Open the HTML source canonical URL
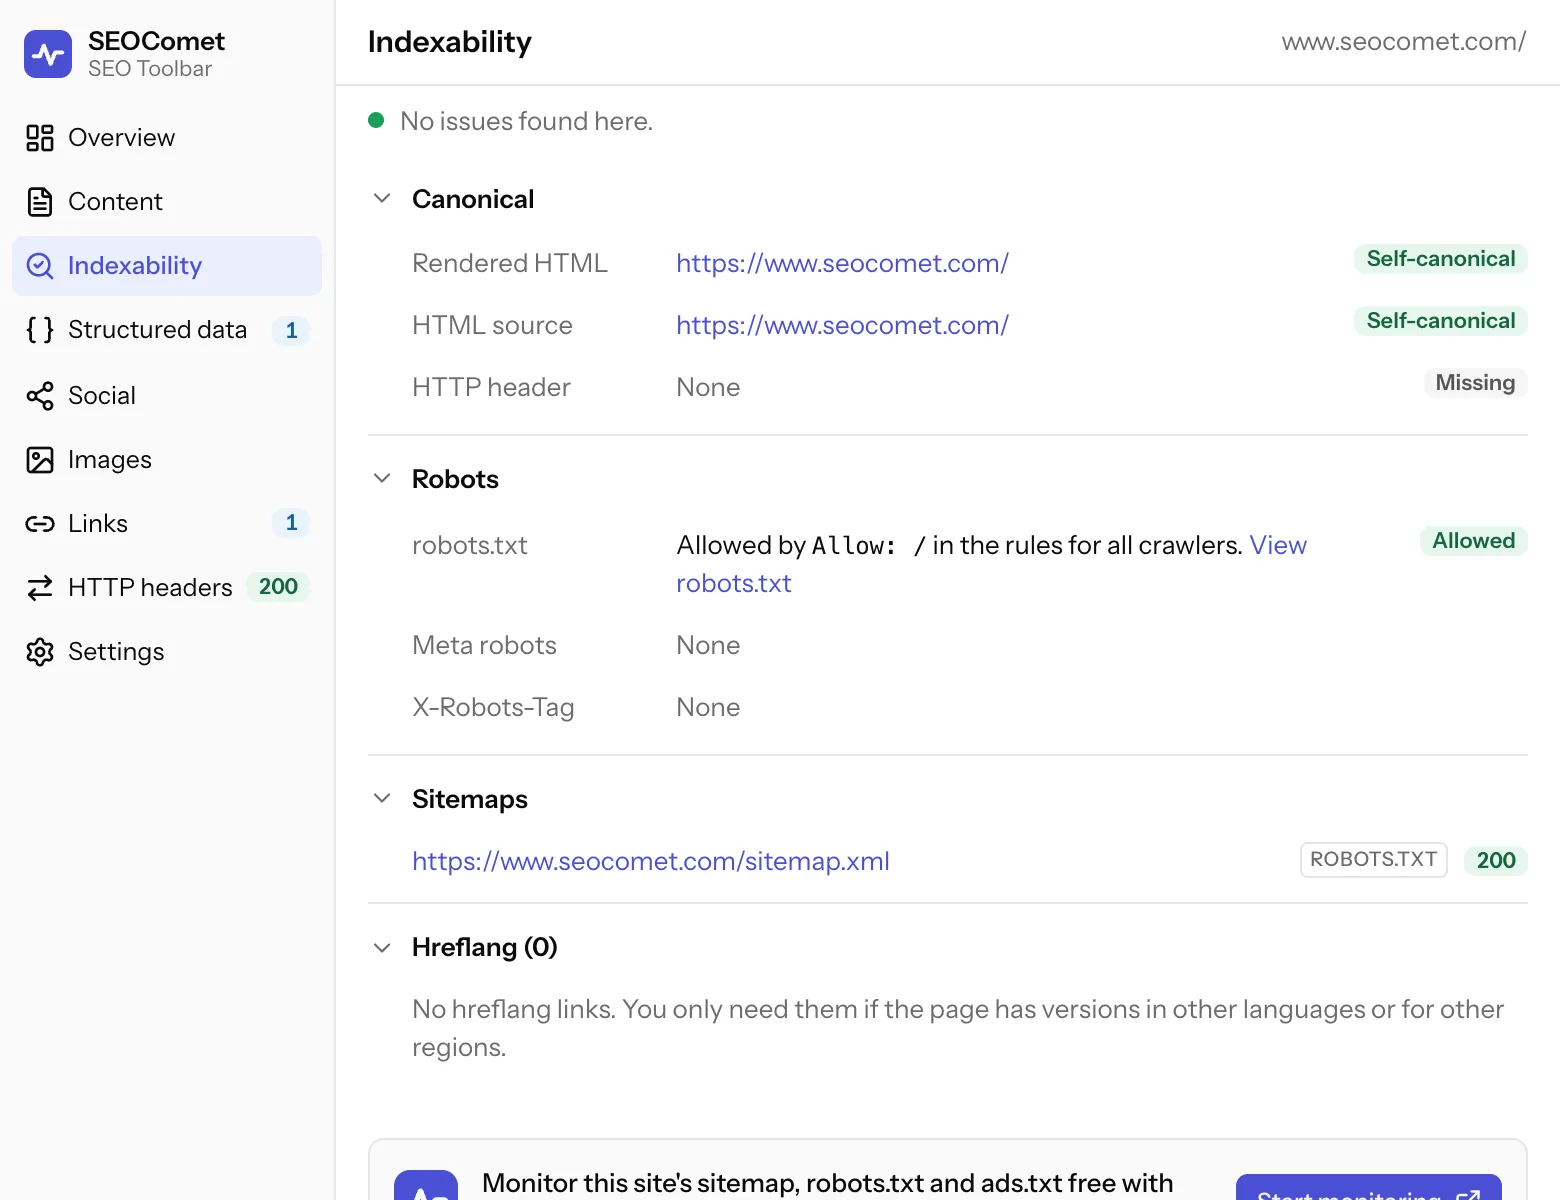Image resolution: width=1560 pixels, height=1200 pixels. click(x=842, y=325)
